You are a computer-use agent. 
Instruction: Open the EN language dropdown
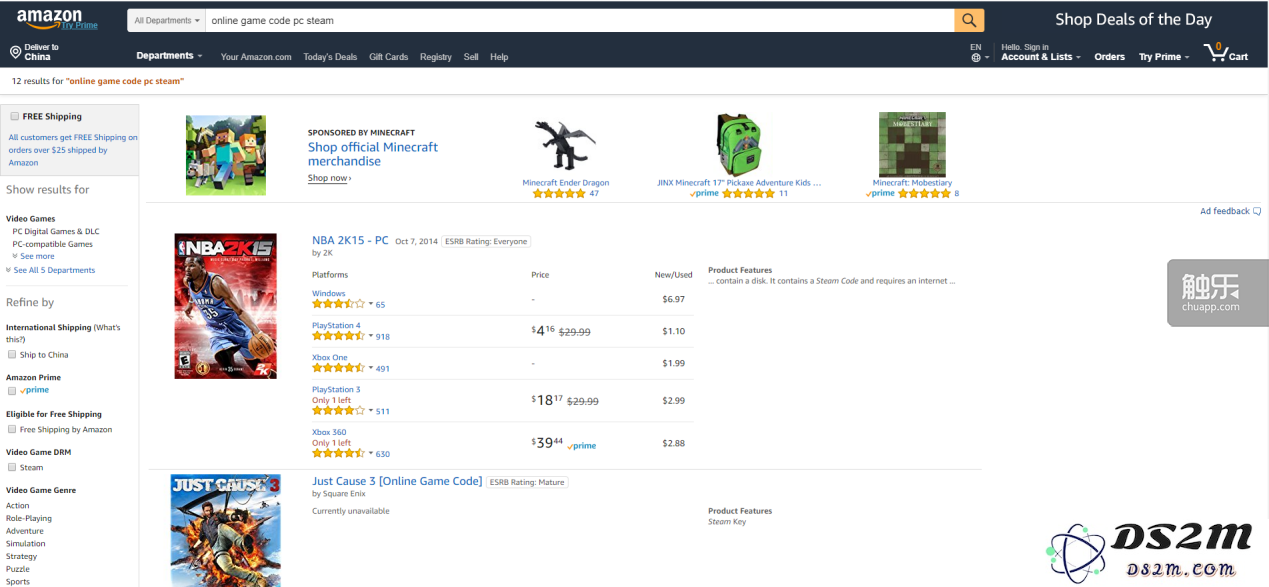click(x=980, y=52)
